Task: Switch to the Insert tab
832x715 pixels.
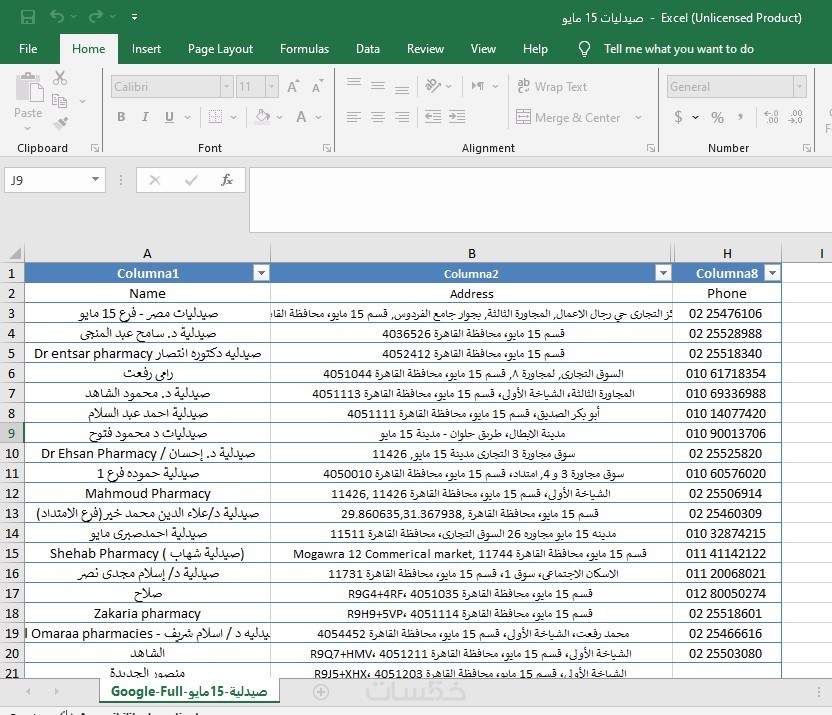Action: 146,49
